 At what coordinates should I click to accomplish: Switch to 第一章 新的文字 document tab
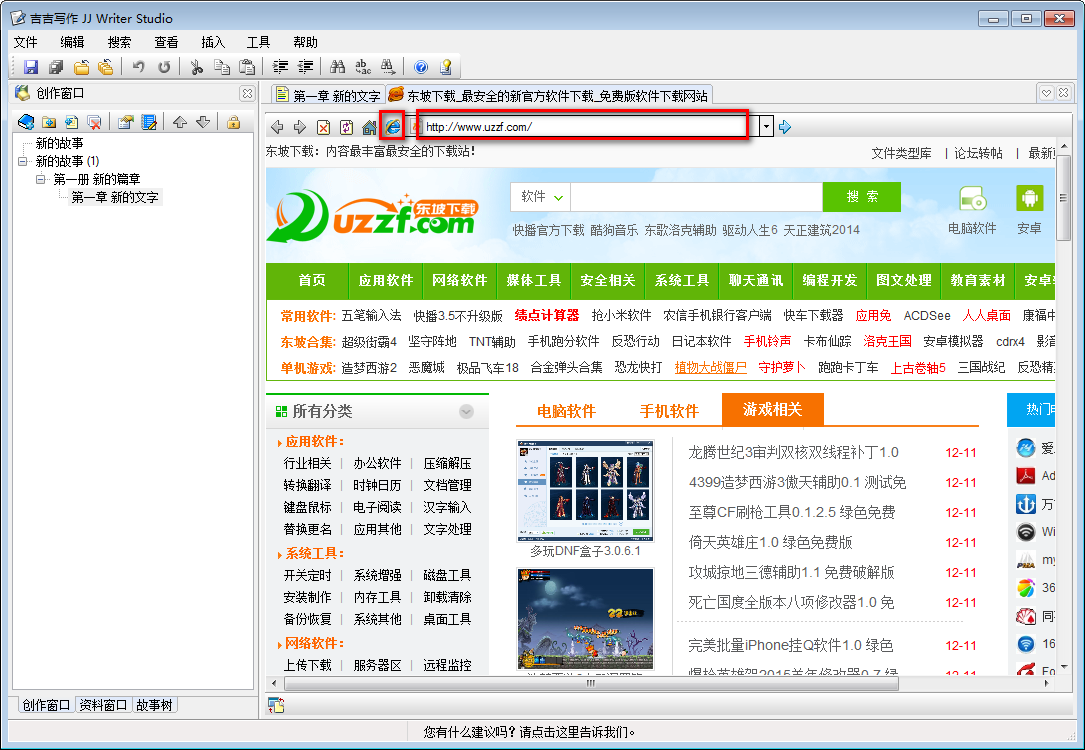click(x=327, y=95)
